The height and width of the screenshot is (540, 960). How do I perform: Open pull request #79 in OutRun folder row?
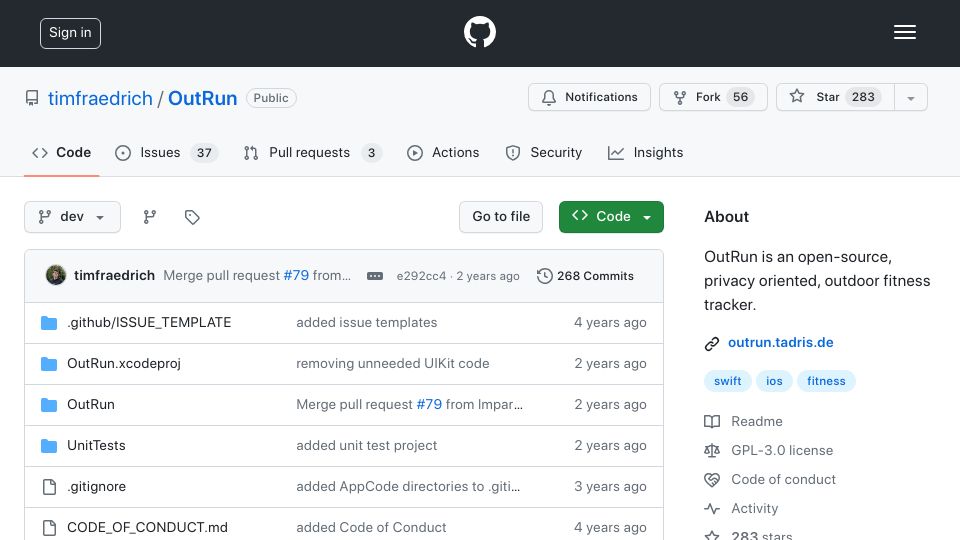(x=429, y=405)
